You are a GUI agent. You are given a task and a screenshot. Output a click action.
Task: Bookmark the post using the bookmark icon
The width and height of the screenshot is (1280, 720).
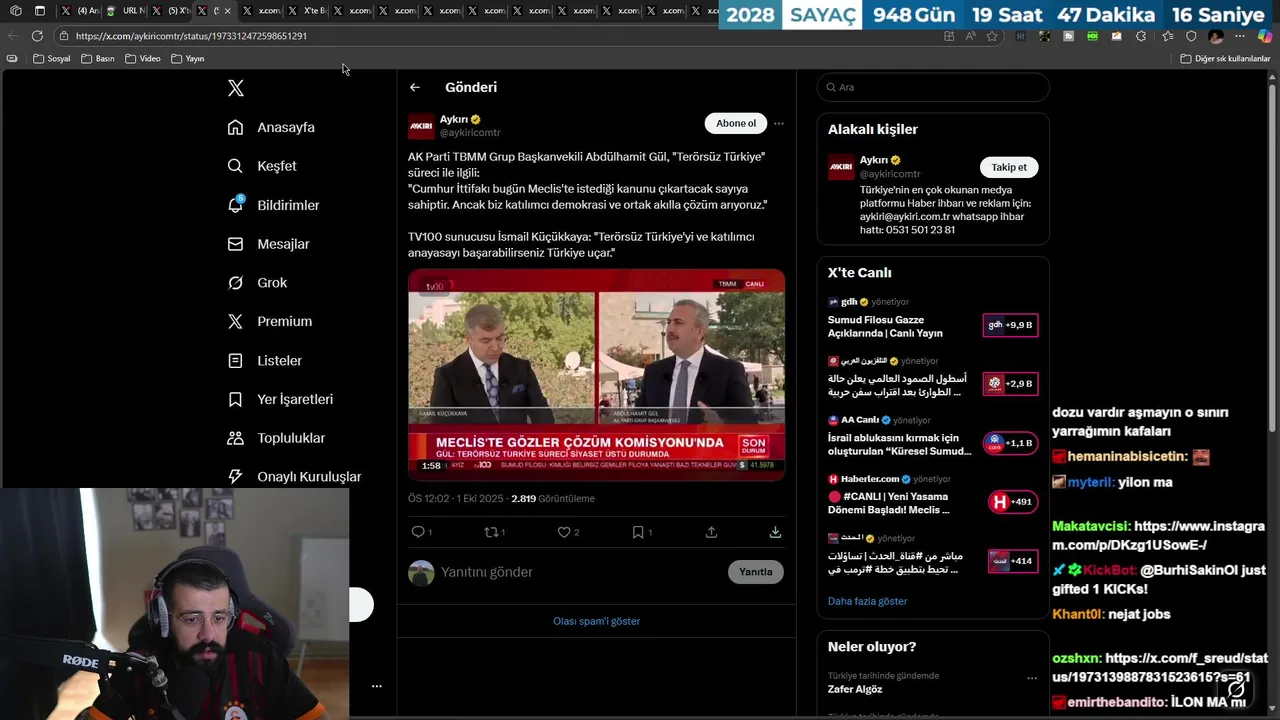638,532
